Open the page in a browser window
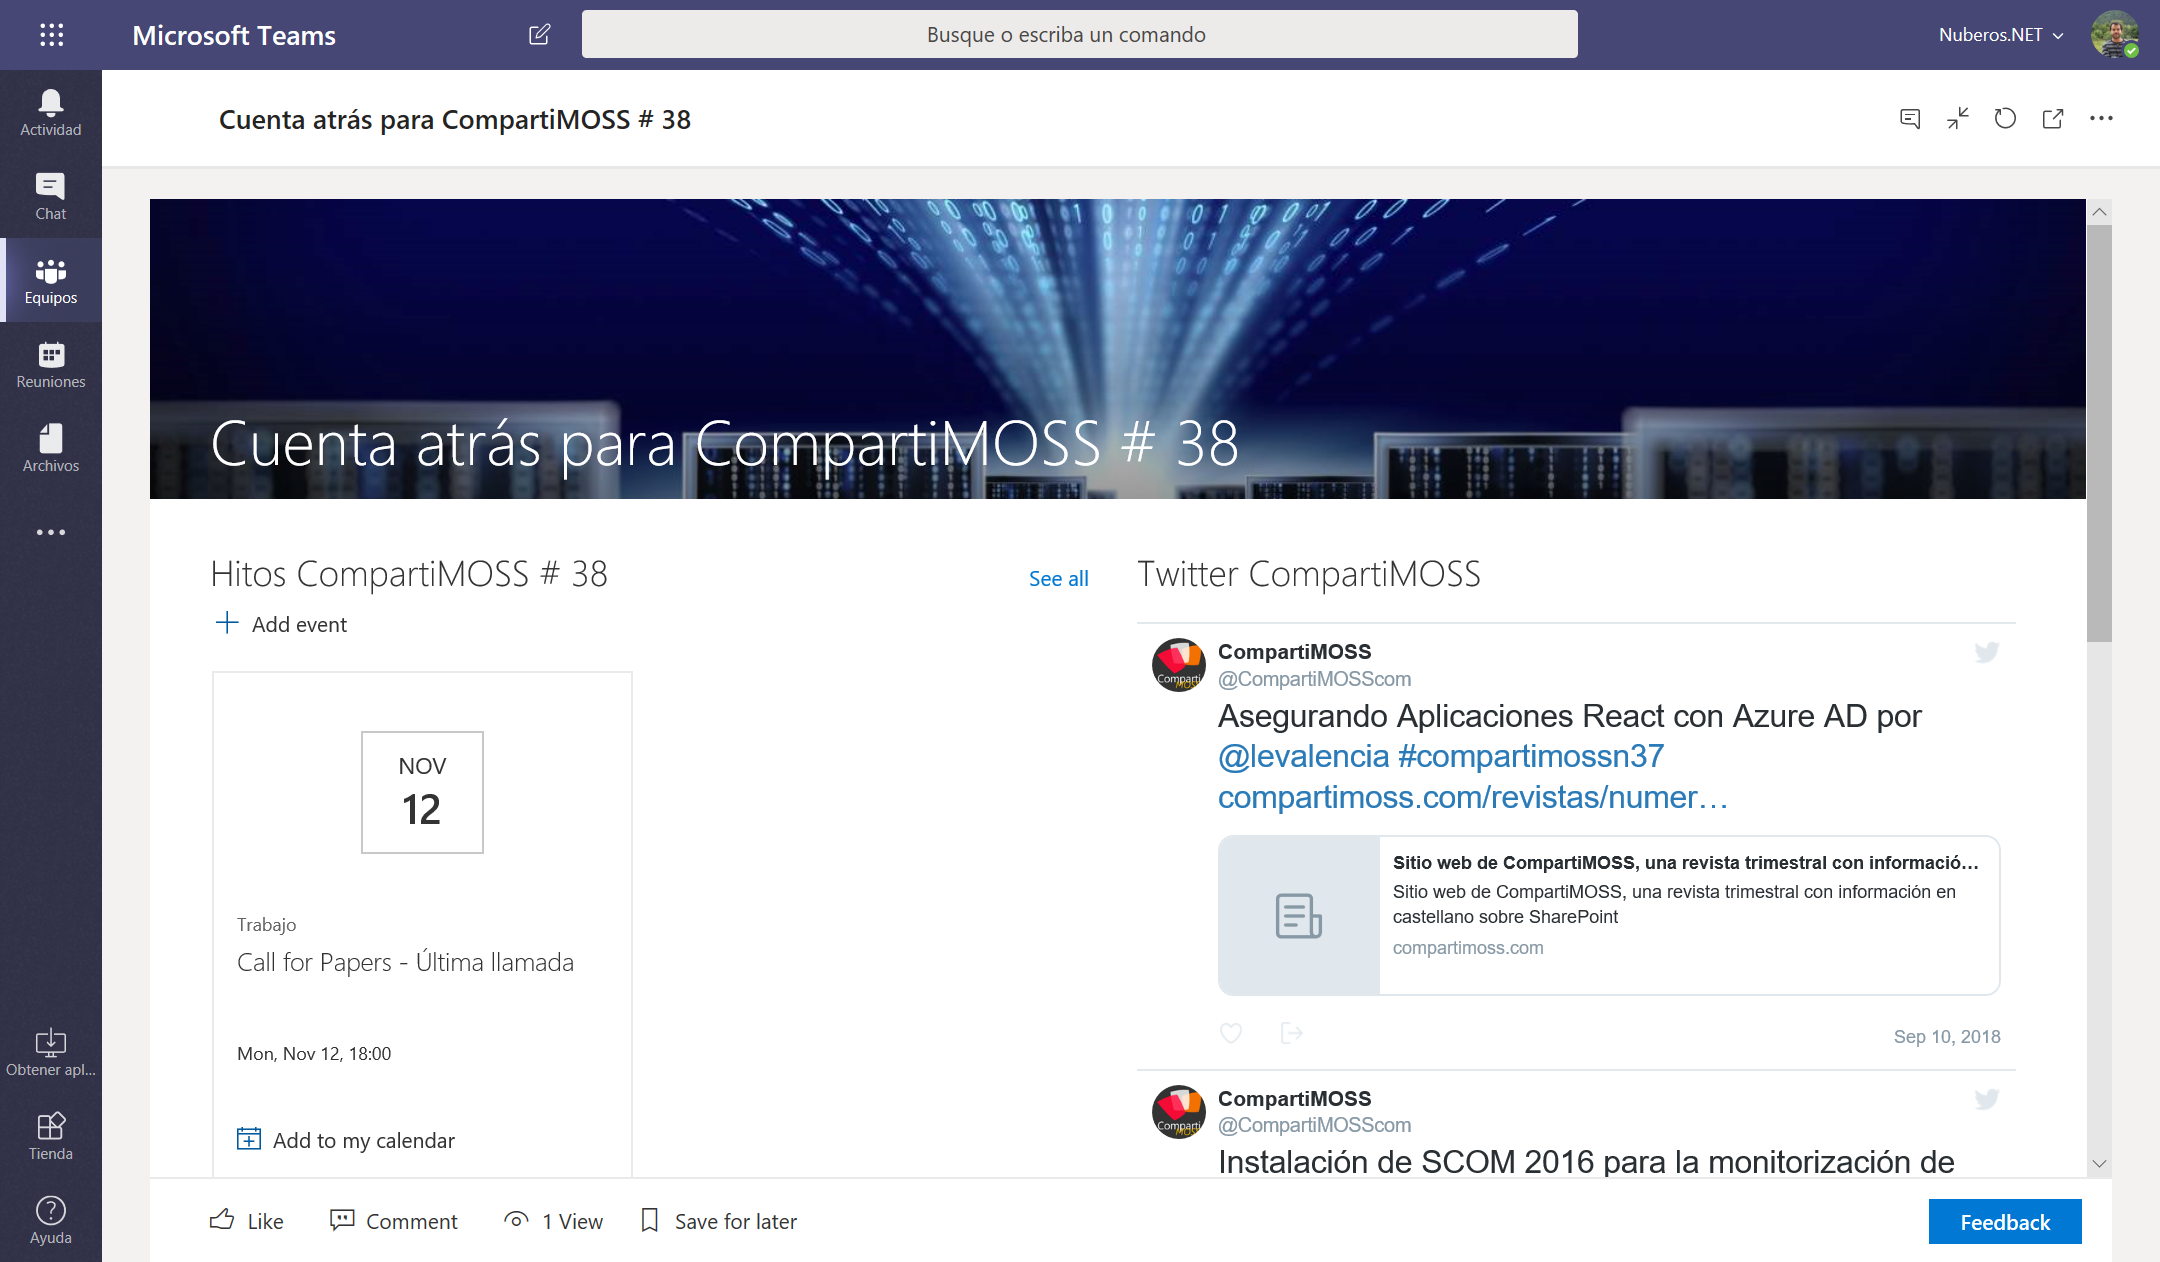 (2052, 118)
